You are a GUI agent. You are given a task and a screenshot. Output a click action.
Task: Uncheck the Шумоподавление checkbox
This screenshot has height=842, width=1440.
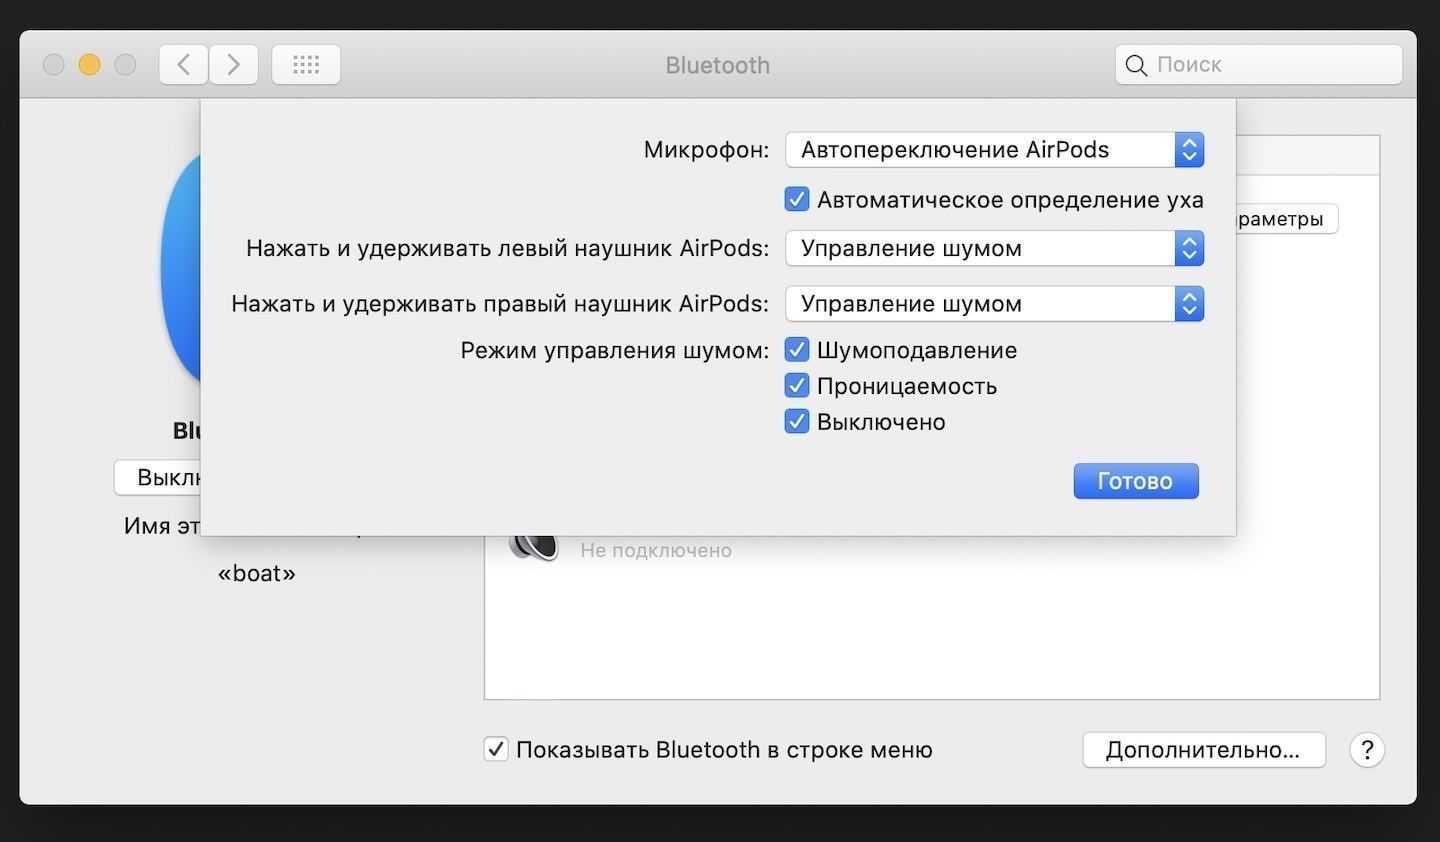point(797,350)
